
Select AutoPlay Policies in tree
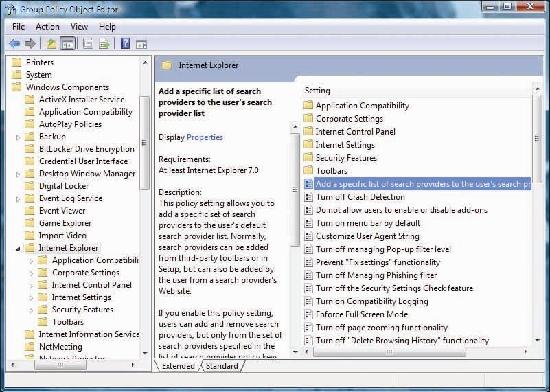[x=70, y=124]
